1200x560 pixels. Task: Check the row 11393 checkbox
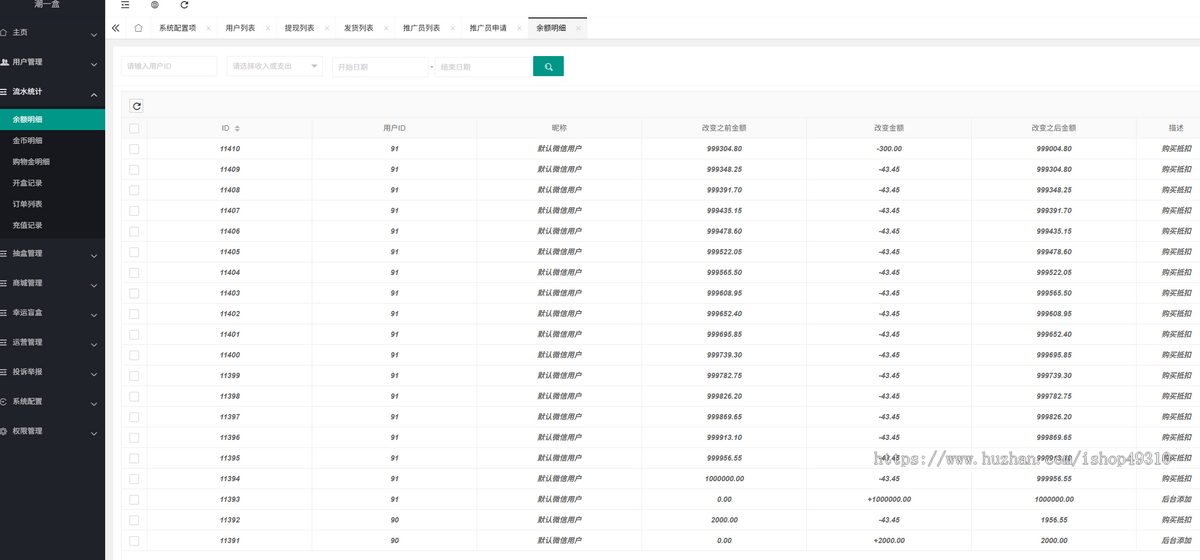134,499
